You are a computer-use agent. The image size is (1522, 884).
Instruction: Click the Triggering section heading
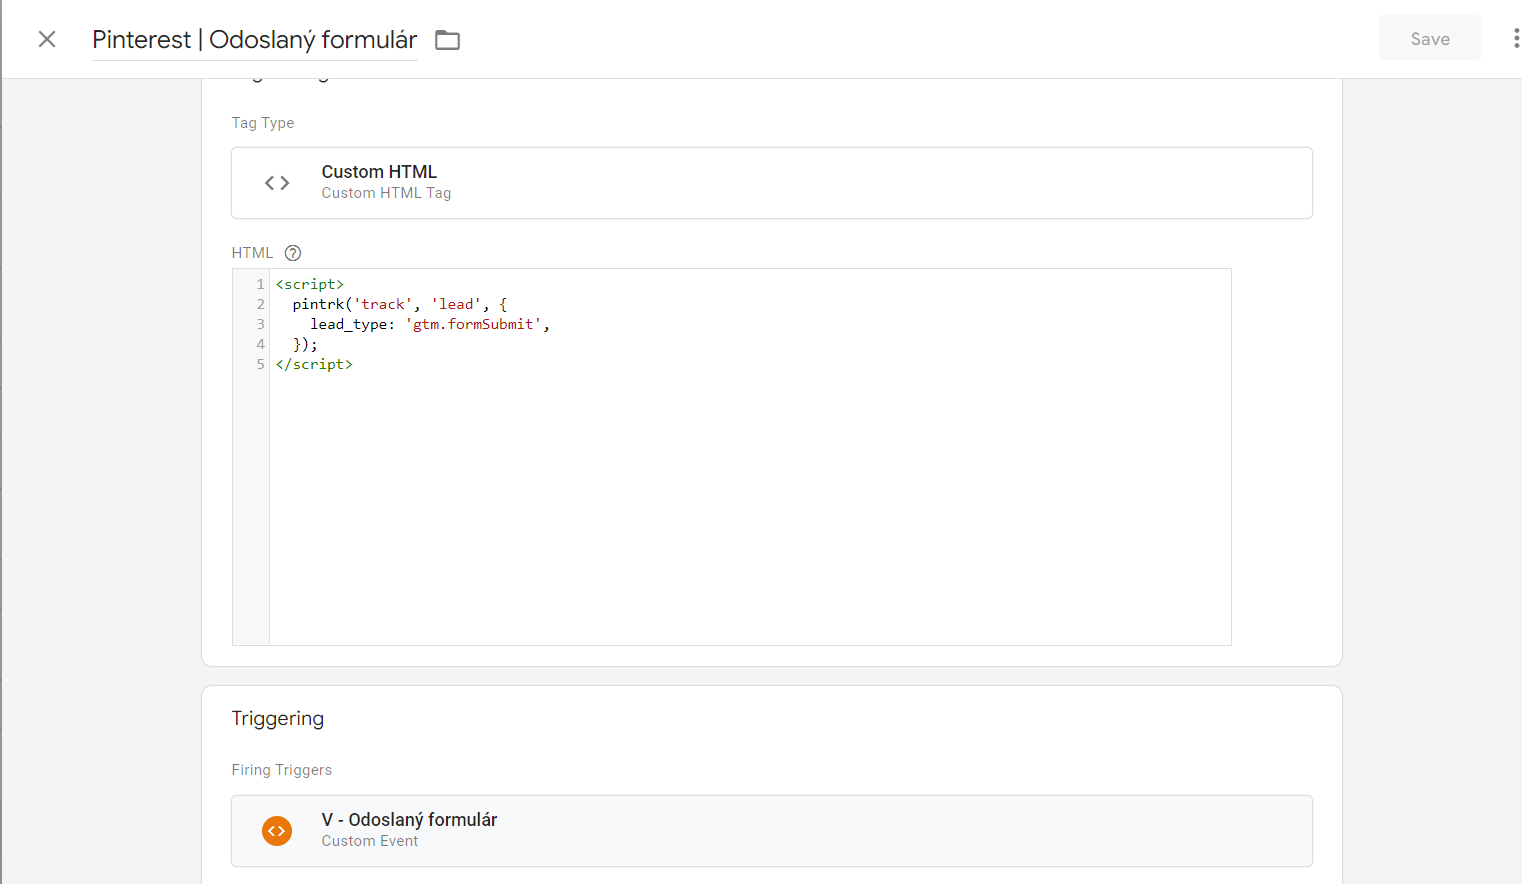click(278, 719)
